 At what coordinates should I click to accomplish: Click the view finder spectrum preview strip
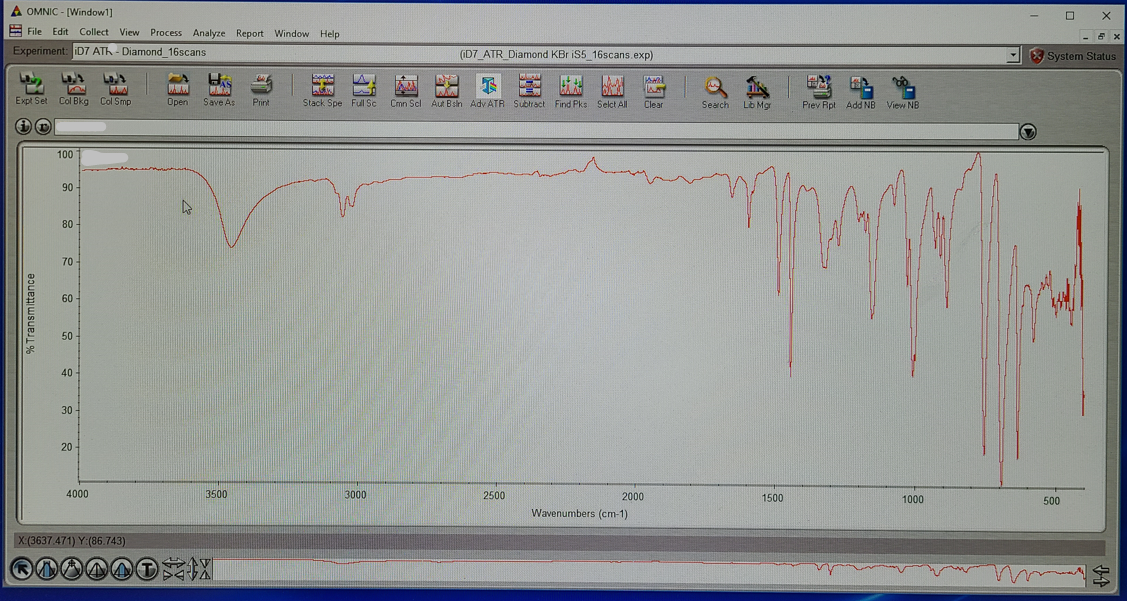(x=650, y=570)
